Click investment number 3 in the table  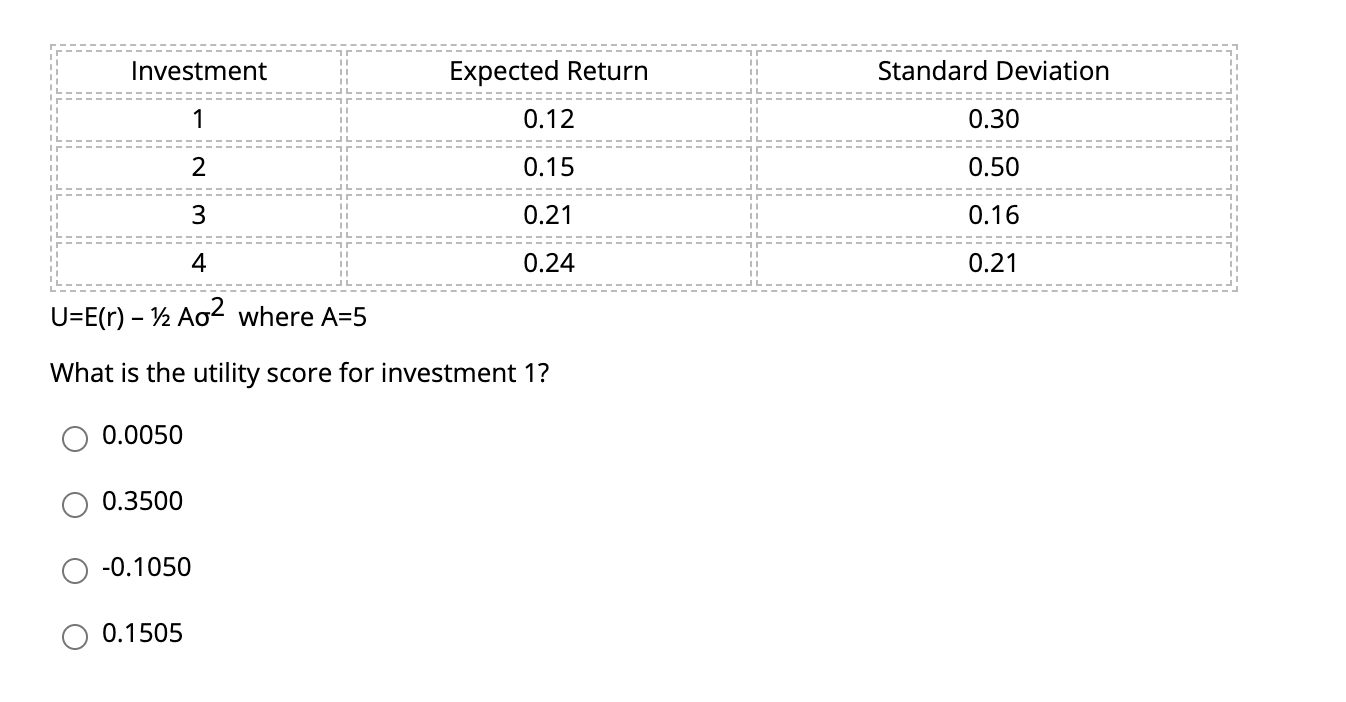pyautogui.click(x=198, y=214)
